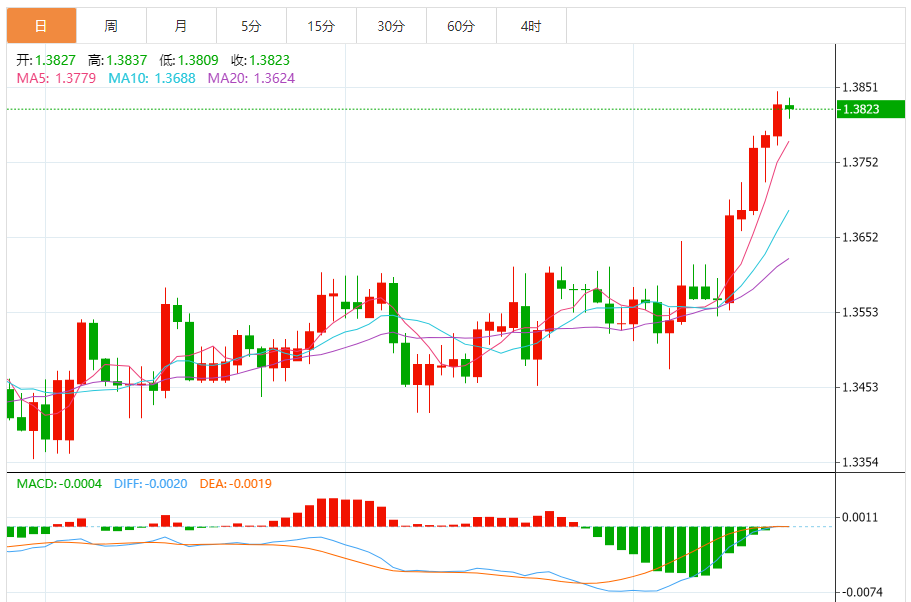Click the tallest red MACD histogram bar
The height and width of the screenshot is (602, 911).
[x=333, y=512]
